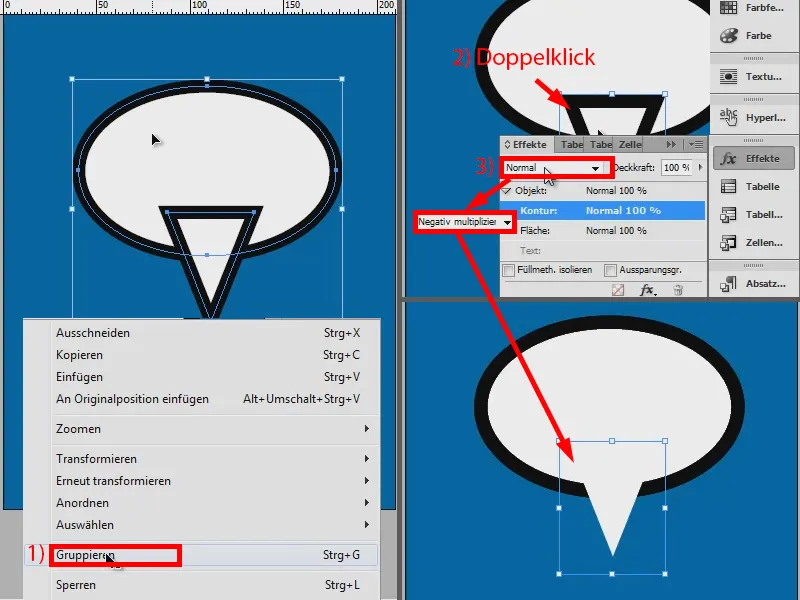Open the Normal blending mode dropdown
This screenshot has width=800, height=600.
595,167
